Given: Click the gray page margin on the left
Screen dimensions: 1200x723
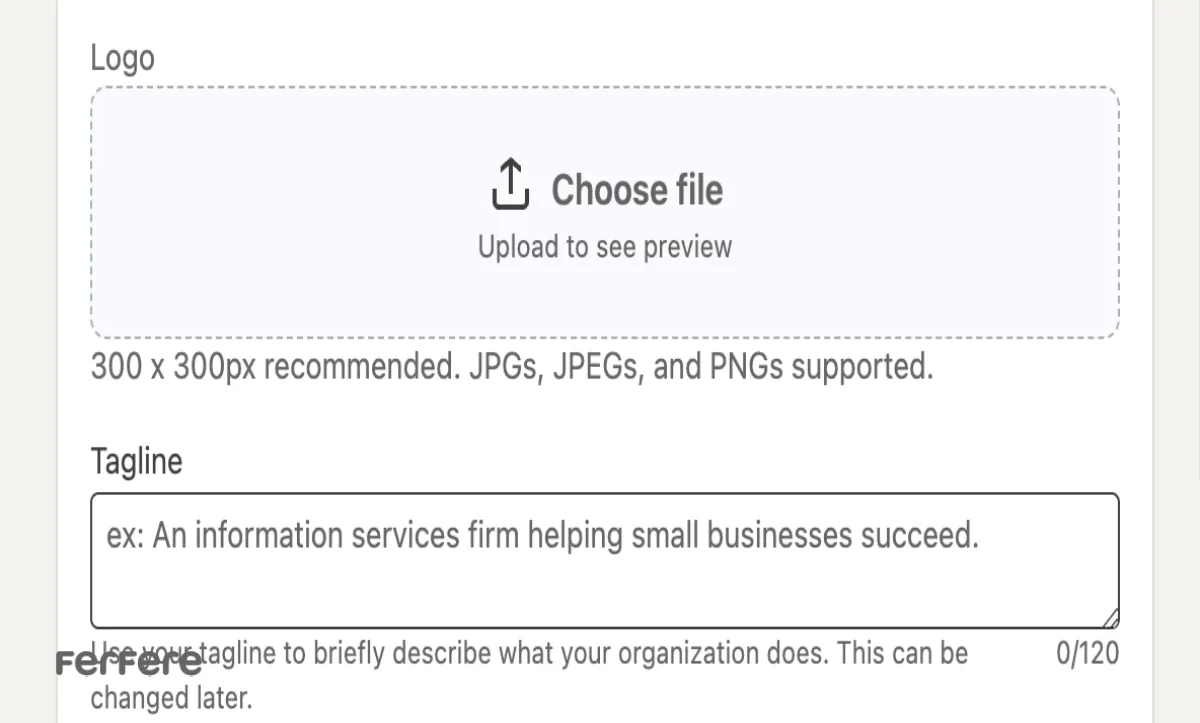Looking at the screenshot, I should (x=27, y=361).
